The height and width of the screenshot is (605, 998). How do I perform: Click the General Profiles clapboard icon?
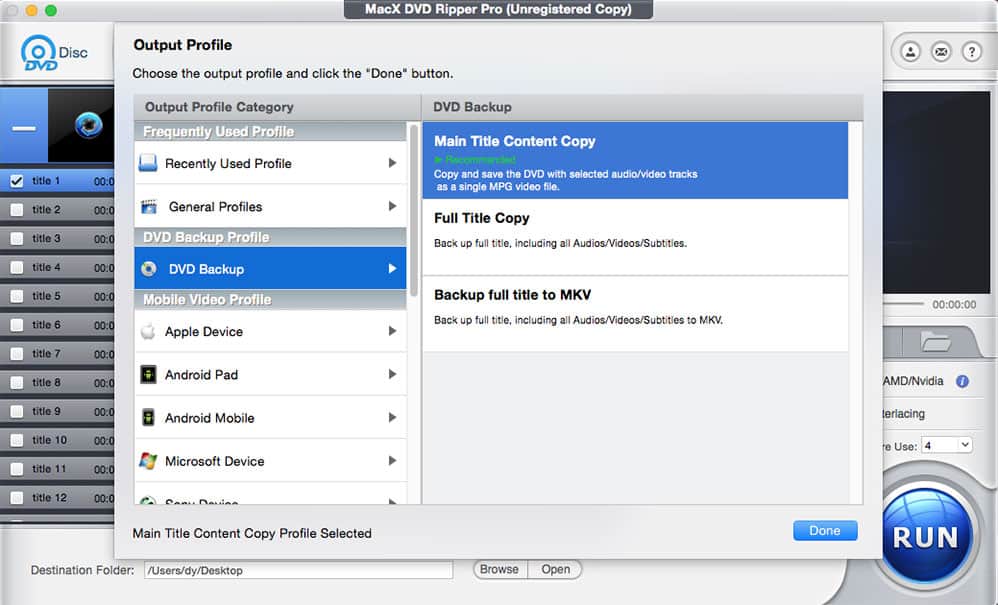tap(149, 206)
